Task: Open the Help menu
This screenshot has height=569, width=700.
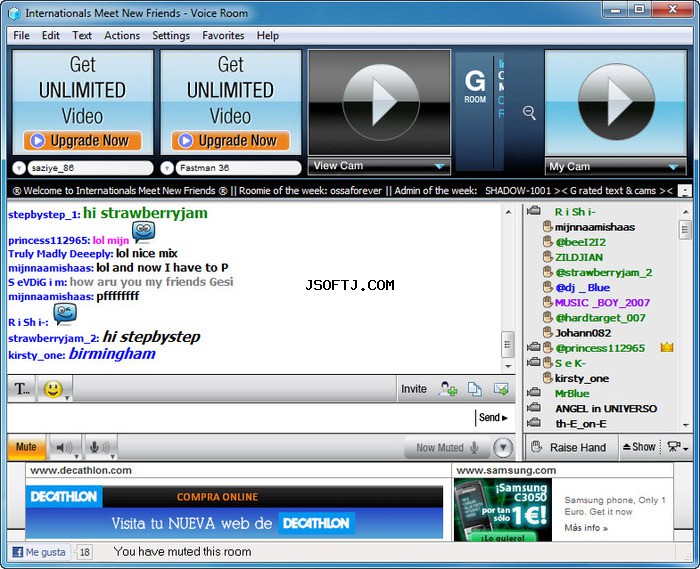Action: click(268, 36)
